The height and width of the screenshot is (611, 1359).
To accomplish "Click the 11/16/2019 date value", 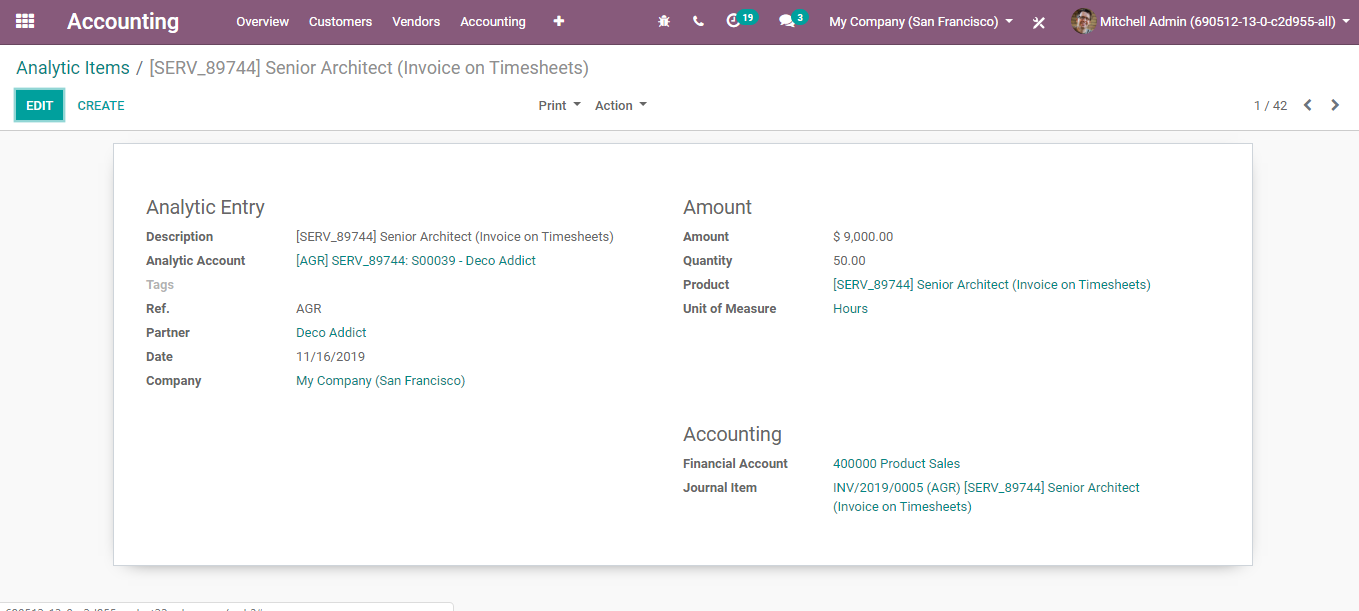I will [x=330, y=357].
